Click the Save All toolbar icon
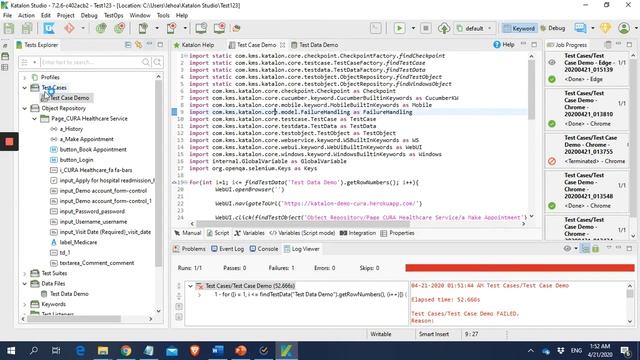This screenshot has height=360, width=640. click(27, 28)
